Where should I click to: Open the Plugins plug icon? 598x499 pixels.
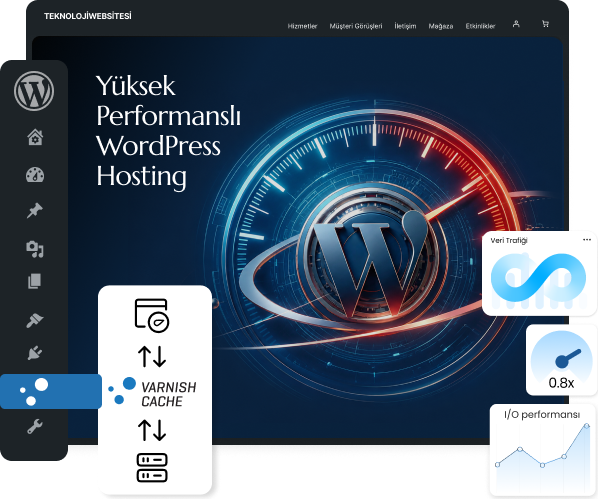[x=35, y=353]
